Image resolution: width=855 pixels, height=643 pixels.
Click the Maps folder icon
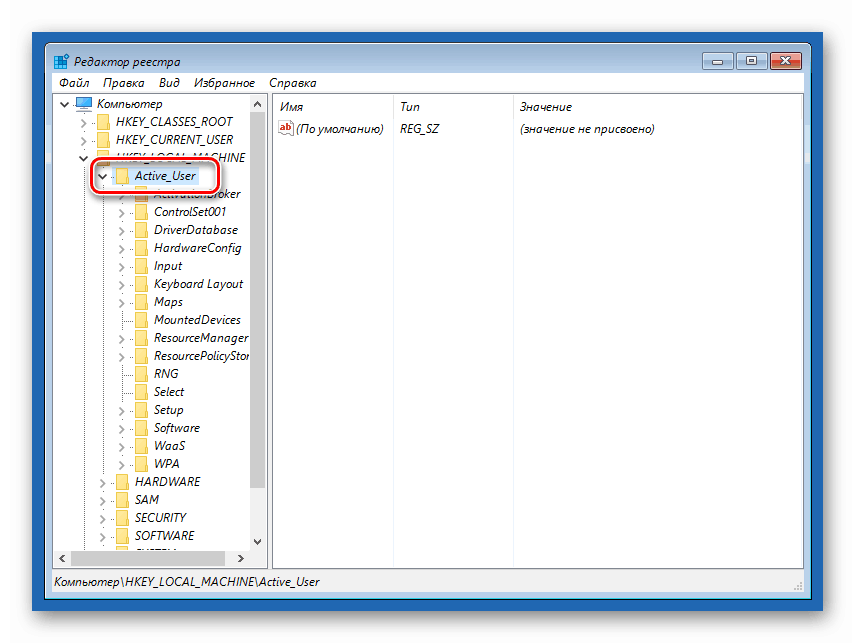141,302
